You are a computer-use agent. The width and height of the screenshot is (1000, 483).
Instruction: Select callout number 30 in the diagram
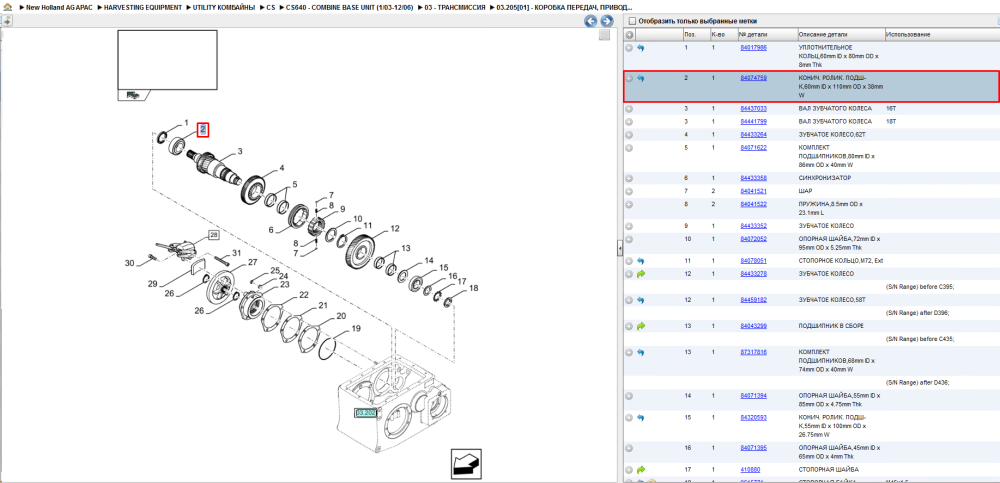[x=129, y=263]
